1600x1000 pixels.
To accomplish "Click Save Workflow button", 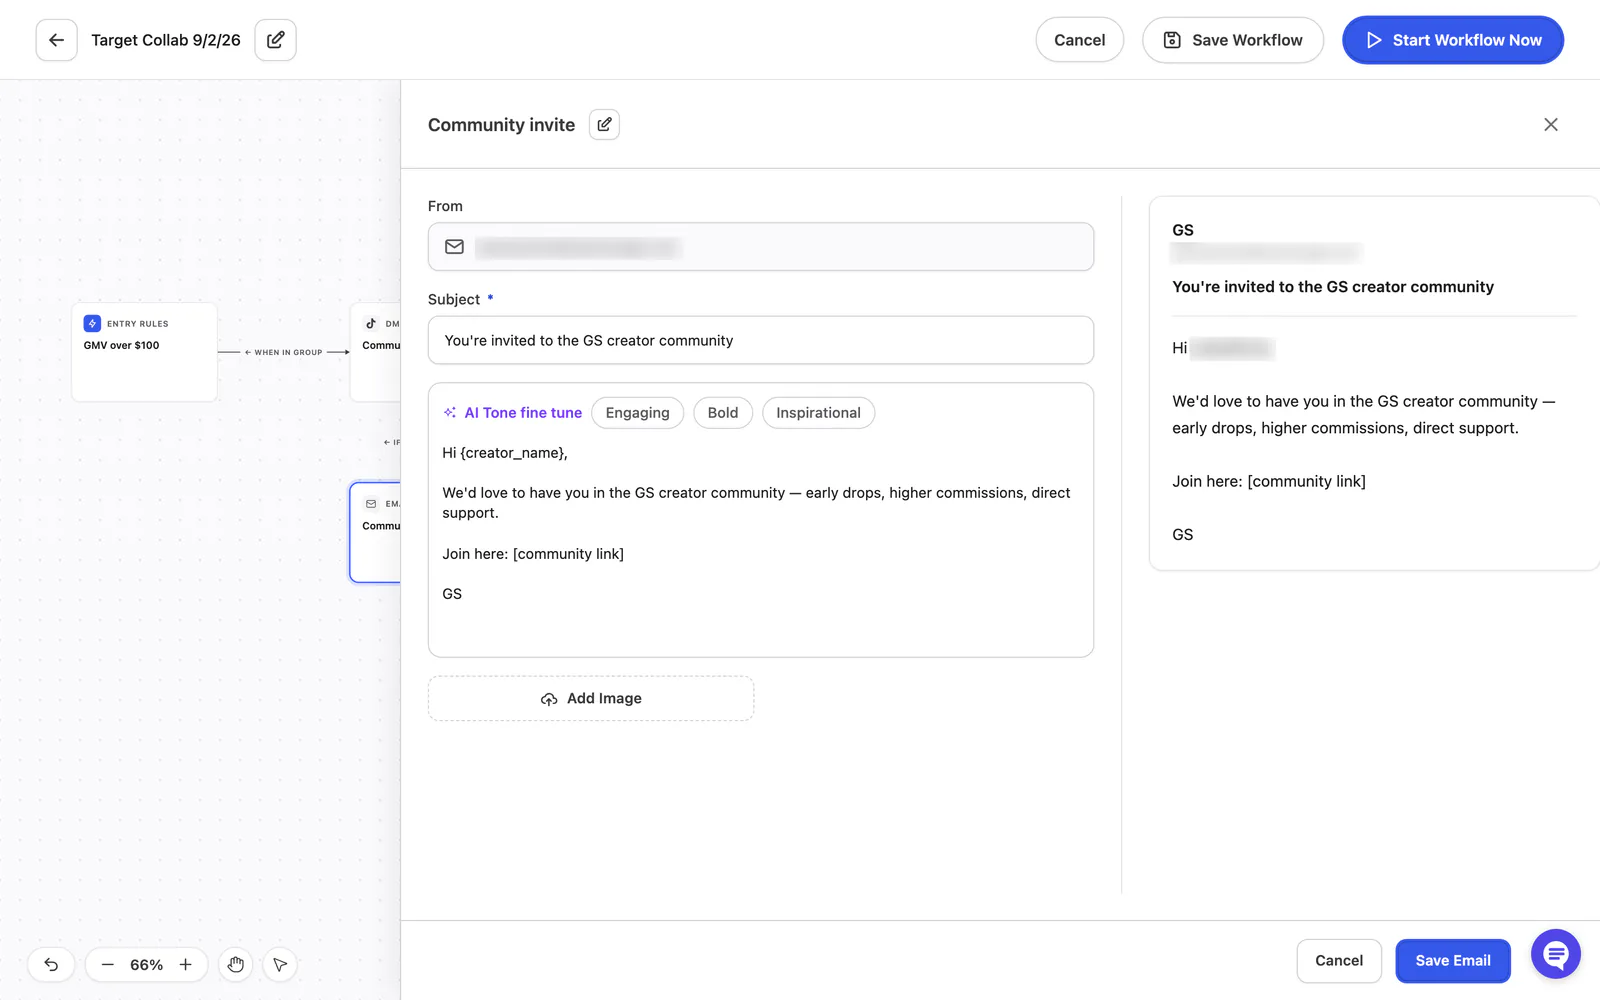I will (1232, 40).
